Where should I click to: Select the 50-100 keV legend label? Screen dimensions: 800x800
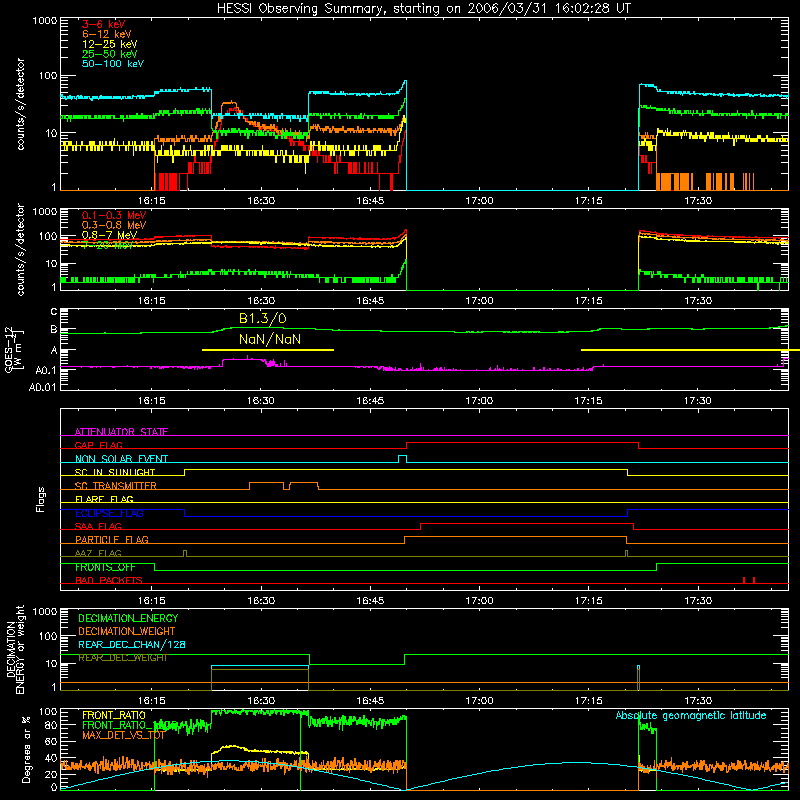(113, 64)
